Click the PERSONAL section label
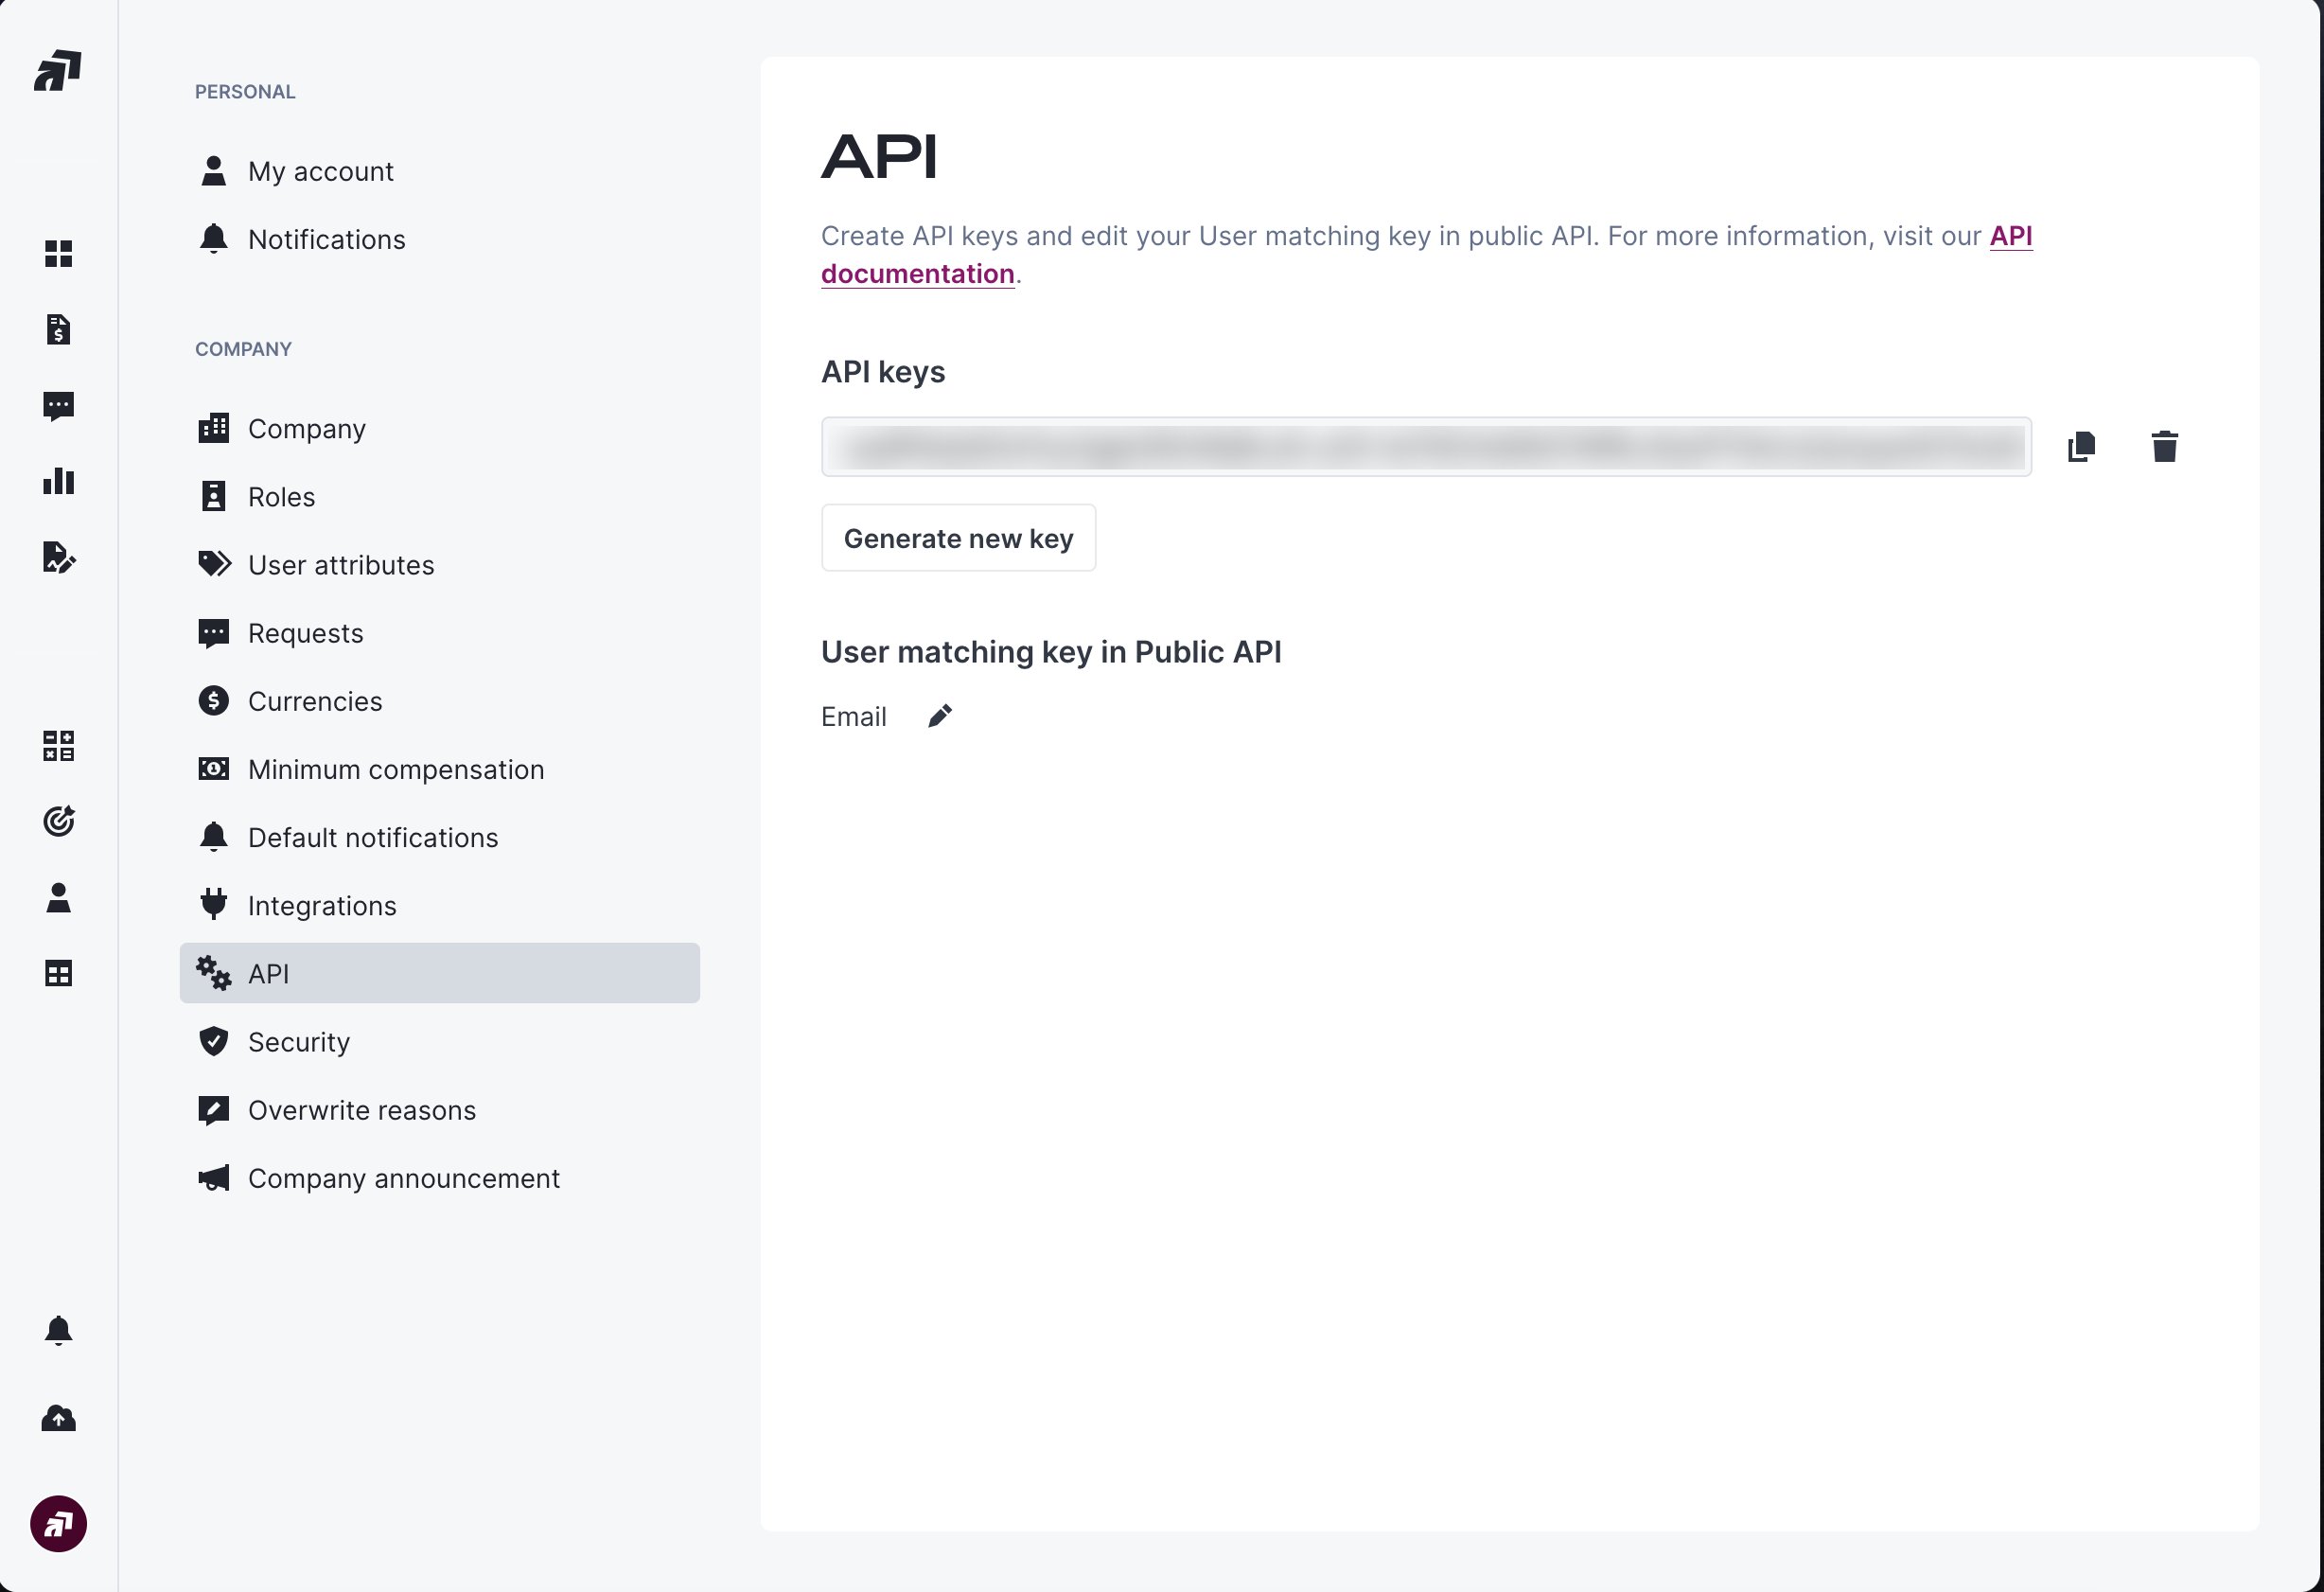 [x=245, y=92]
